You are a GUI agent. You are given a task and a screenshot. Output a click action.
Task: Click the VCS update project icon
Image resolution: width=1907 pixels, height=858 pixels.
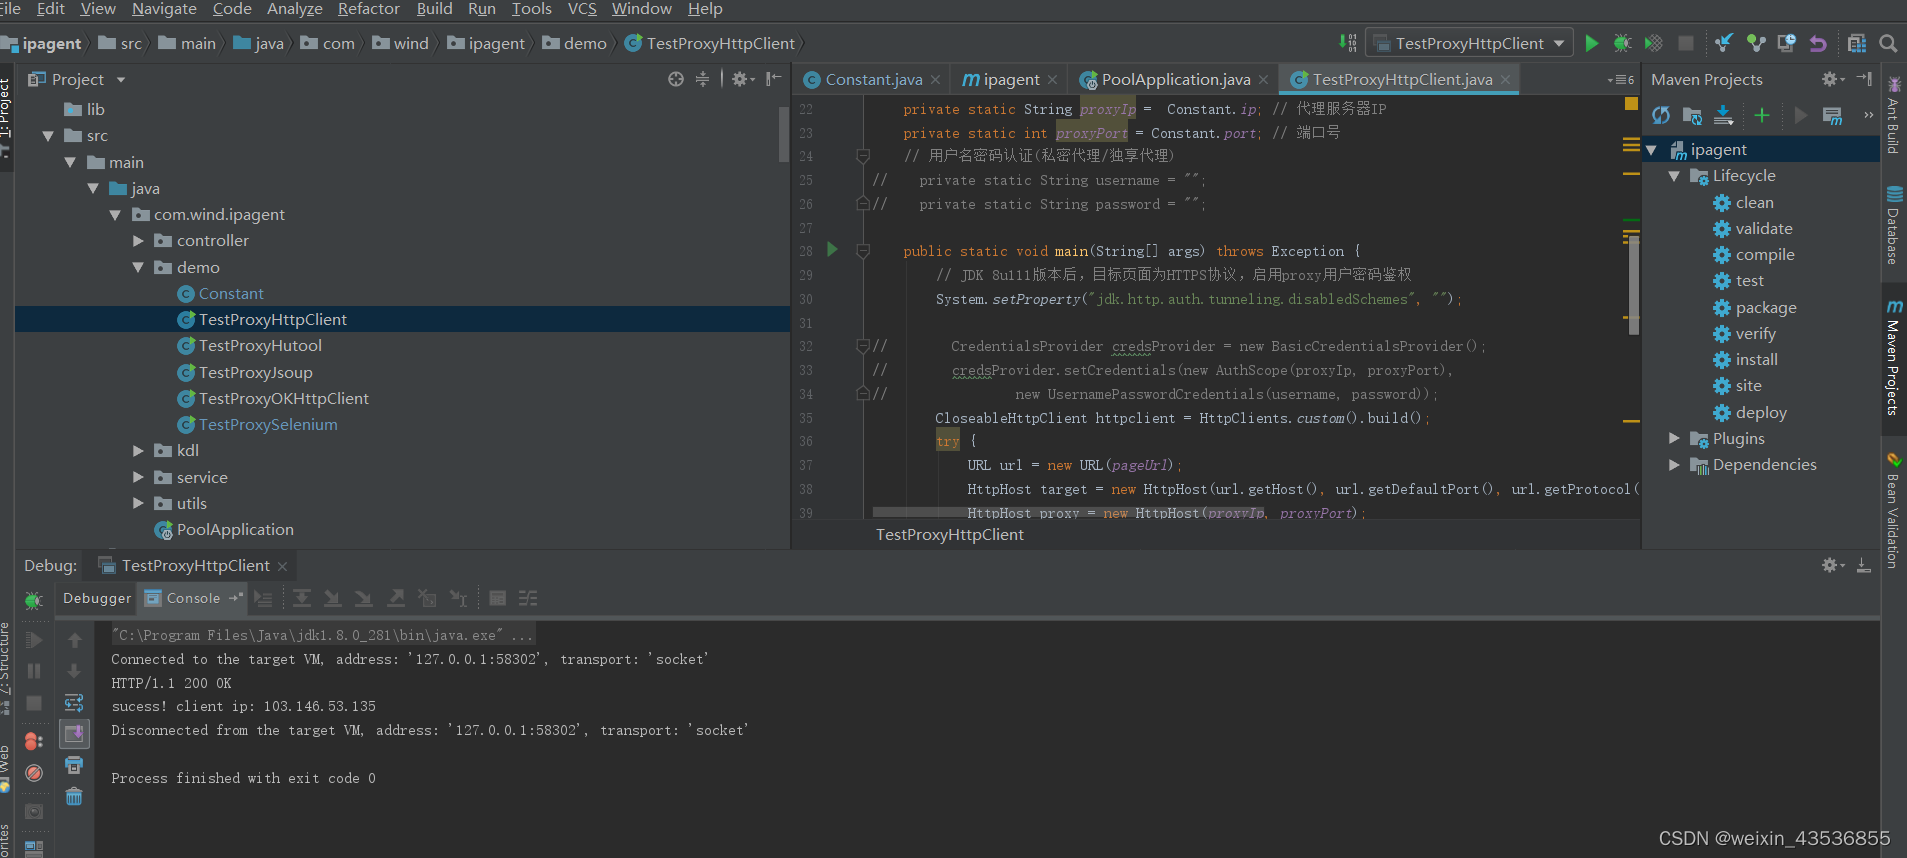tap(1723, 43)
